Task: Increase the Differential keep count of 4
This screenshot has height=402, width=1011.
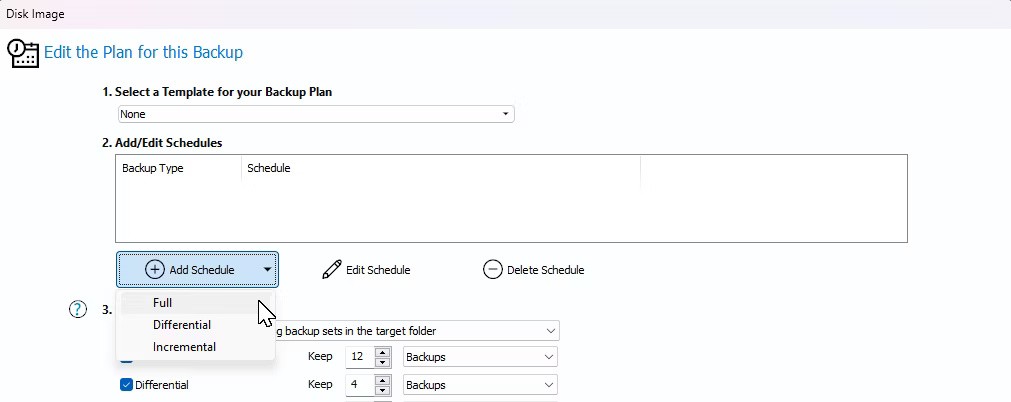Action: click(382, 380)
